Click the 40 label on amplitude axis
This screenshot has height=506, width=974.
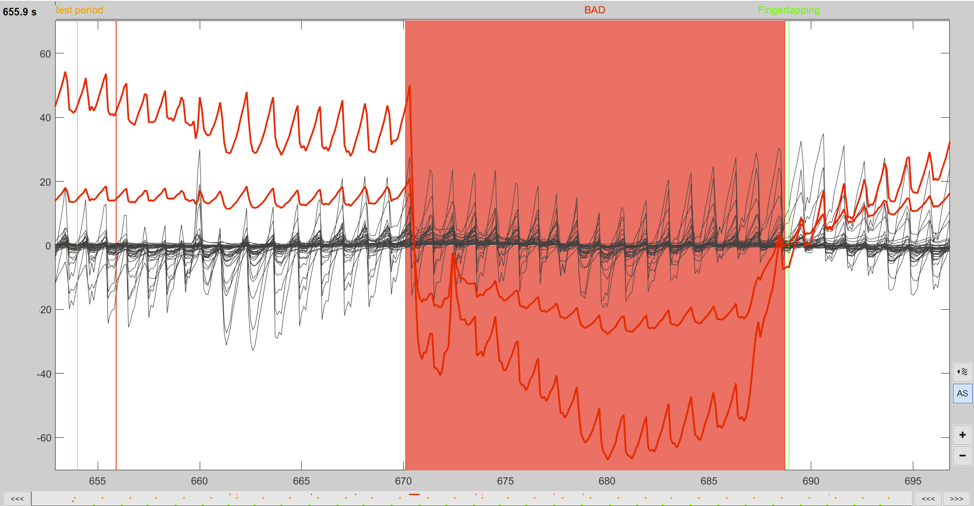pyautogui.click(x=45, y=118)
